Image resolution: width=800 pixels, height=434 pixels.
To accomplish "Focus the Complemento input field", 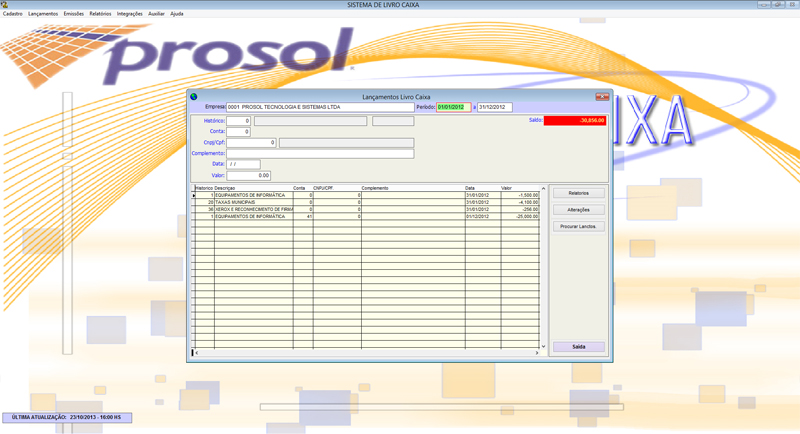I will [320, 154].
